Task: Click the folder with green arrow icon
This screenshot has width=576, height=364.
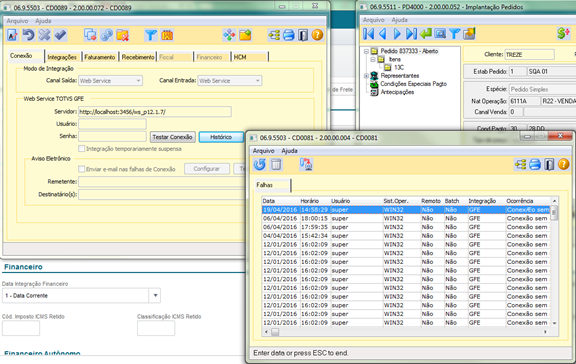Action: tap(245, 35)
